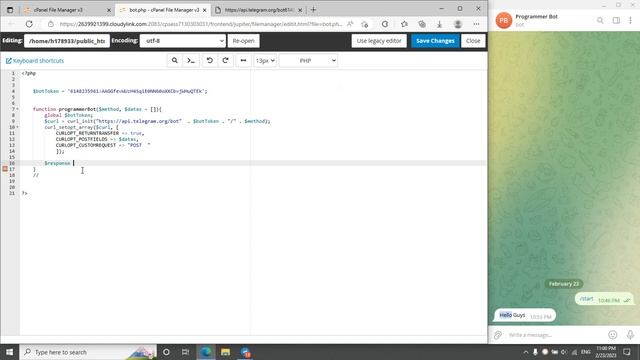Click the $botToken line in code
Viewport: 640px width, 360px height.
click(120, 91)
